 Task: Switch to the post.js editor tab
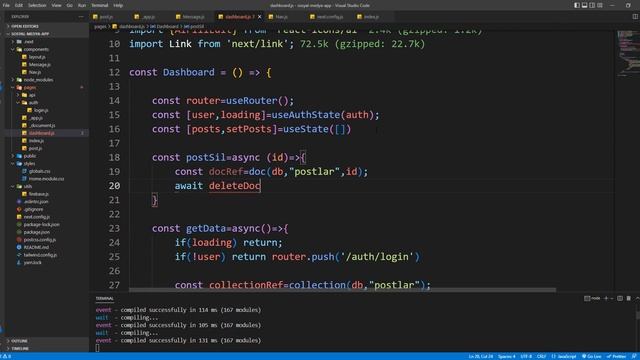tap(106, 17)
